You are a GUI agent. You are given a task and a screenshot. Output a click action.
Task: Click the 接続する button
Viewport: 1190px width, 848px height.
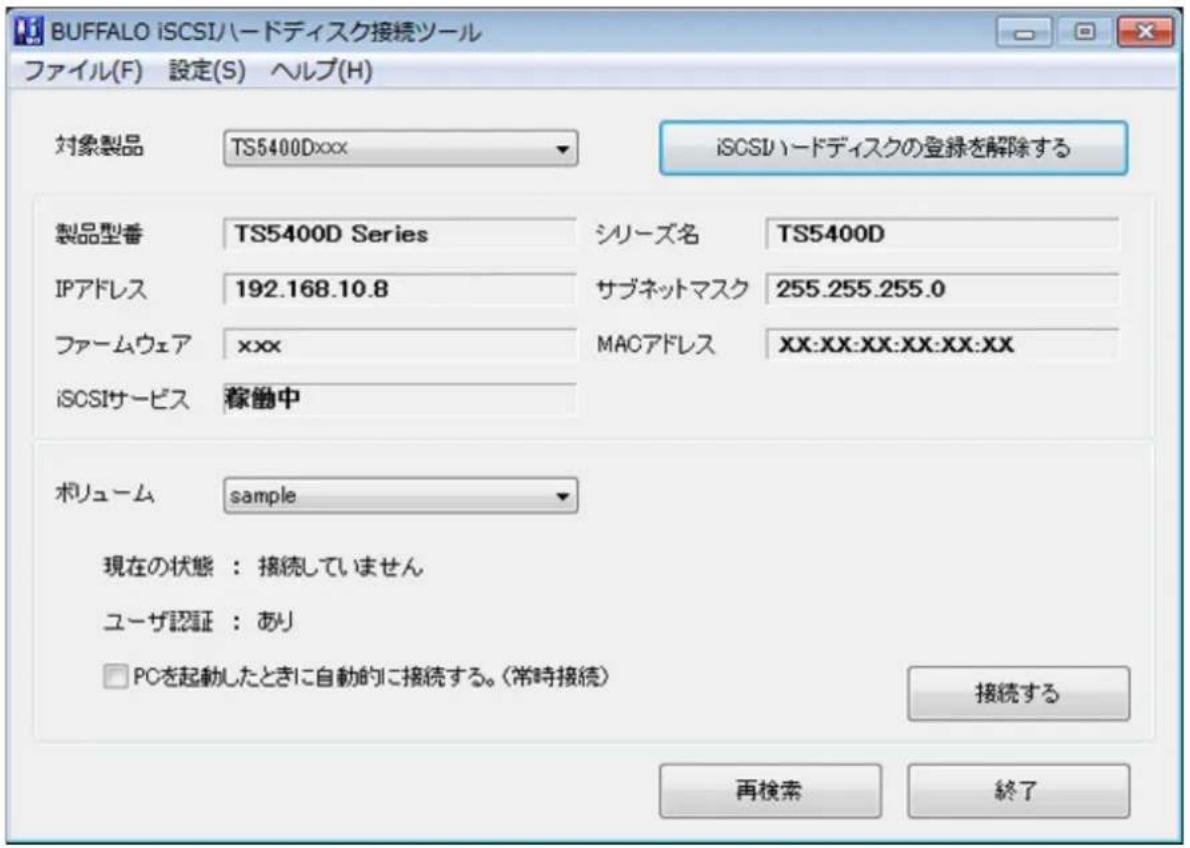pyautogui.click(x=1018, y=694)
